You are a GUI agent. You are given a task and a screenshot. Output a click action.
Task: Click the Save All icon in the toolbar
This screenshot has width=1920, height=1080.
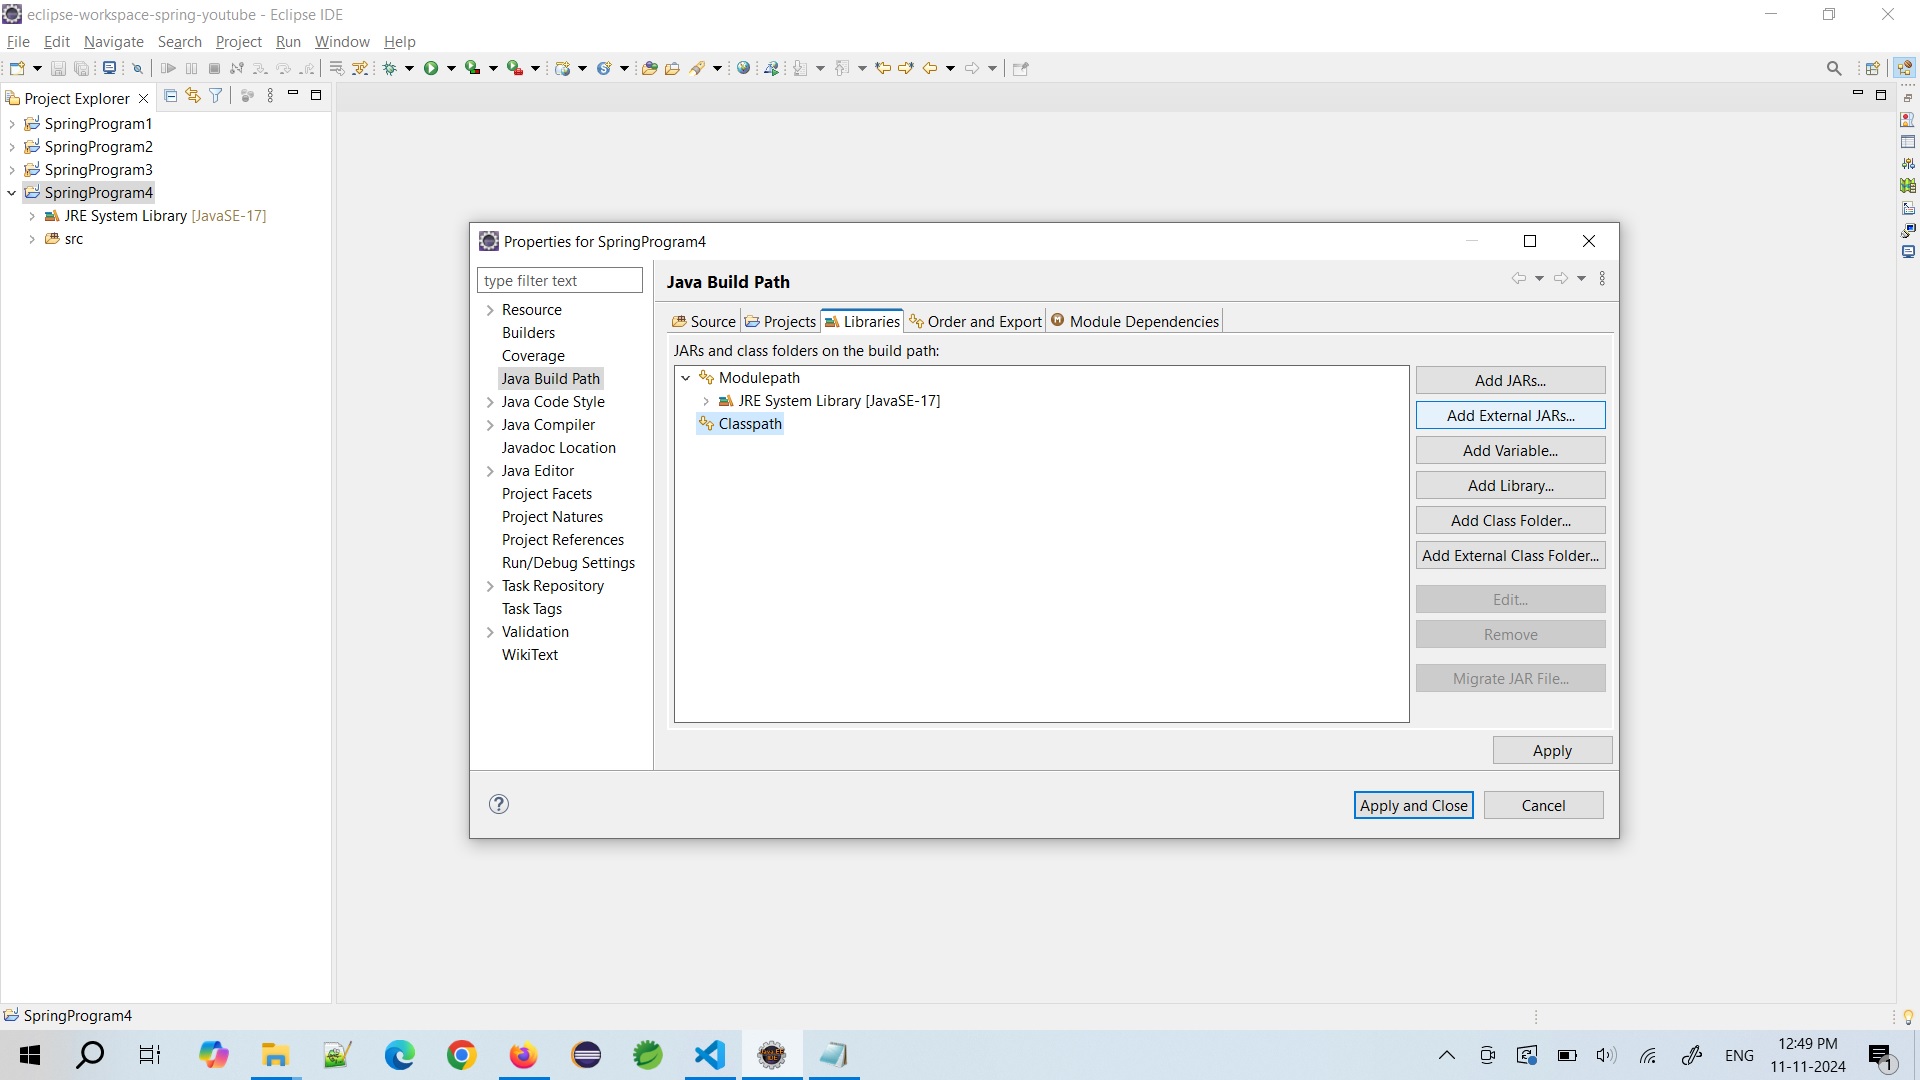(x=82, y=68)
